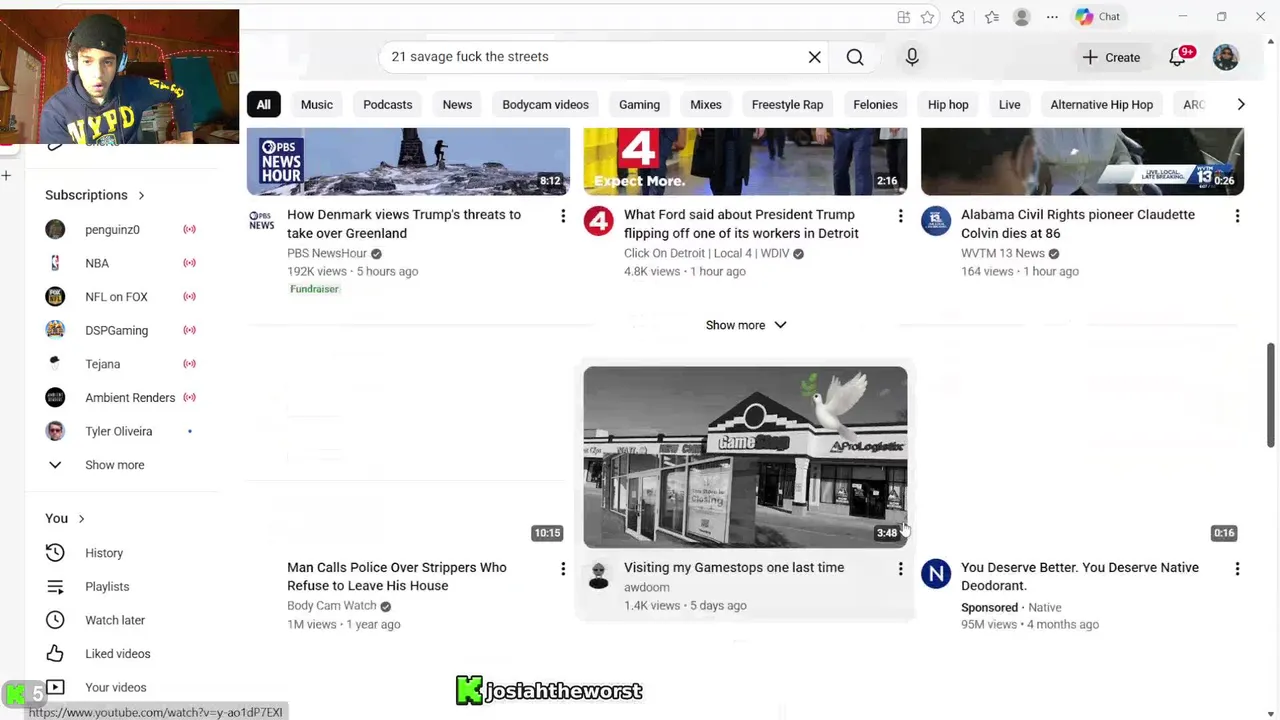The width and height of the screenshot is (1280, 720).
Task: Select the Hip hop filter chip
Action: tap(948, 104)
